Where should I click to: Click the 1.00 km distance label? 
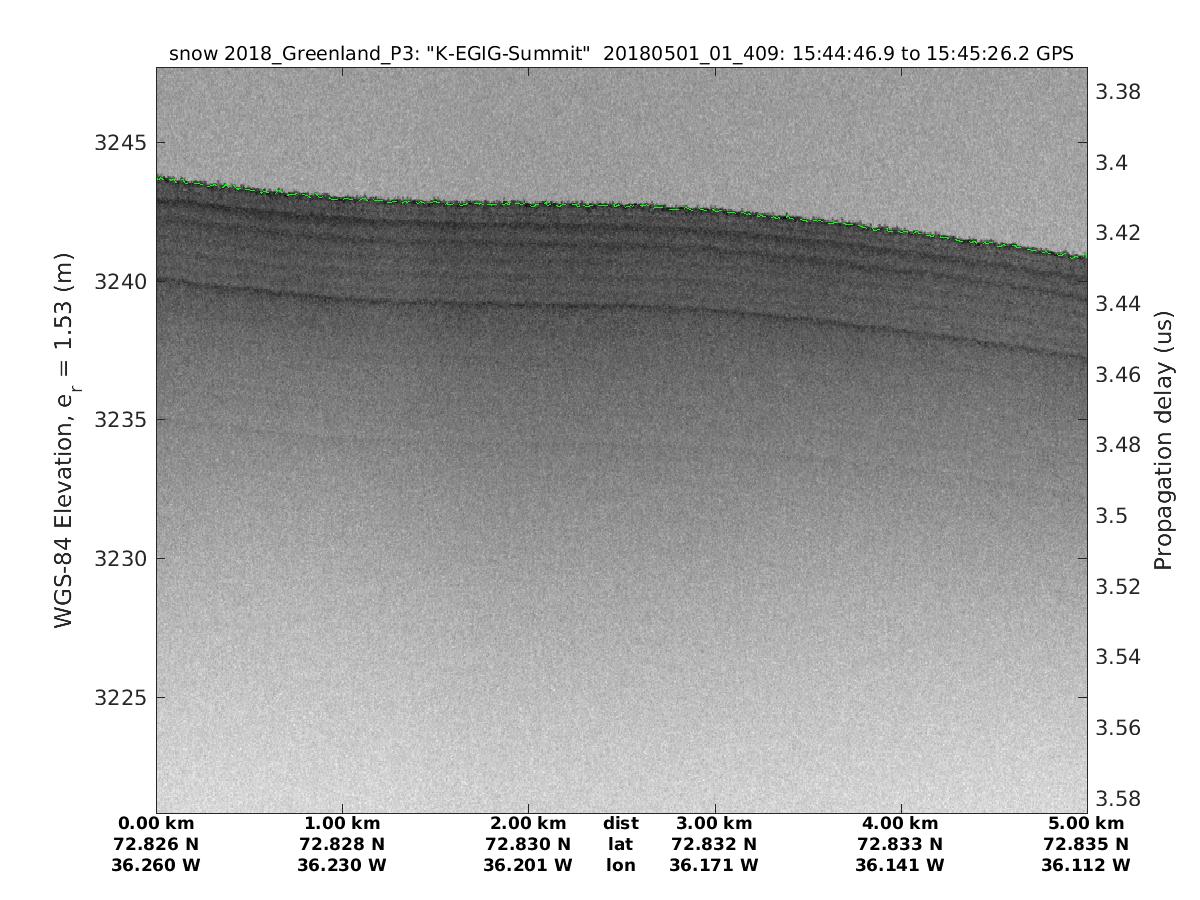[342, 824]
